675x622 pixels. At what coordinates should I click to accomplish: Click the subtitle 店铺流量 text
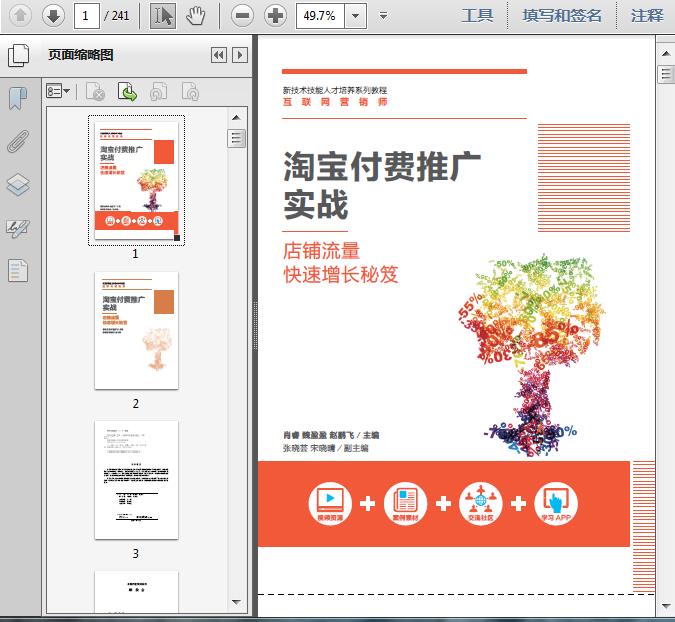click(321, 251)
